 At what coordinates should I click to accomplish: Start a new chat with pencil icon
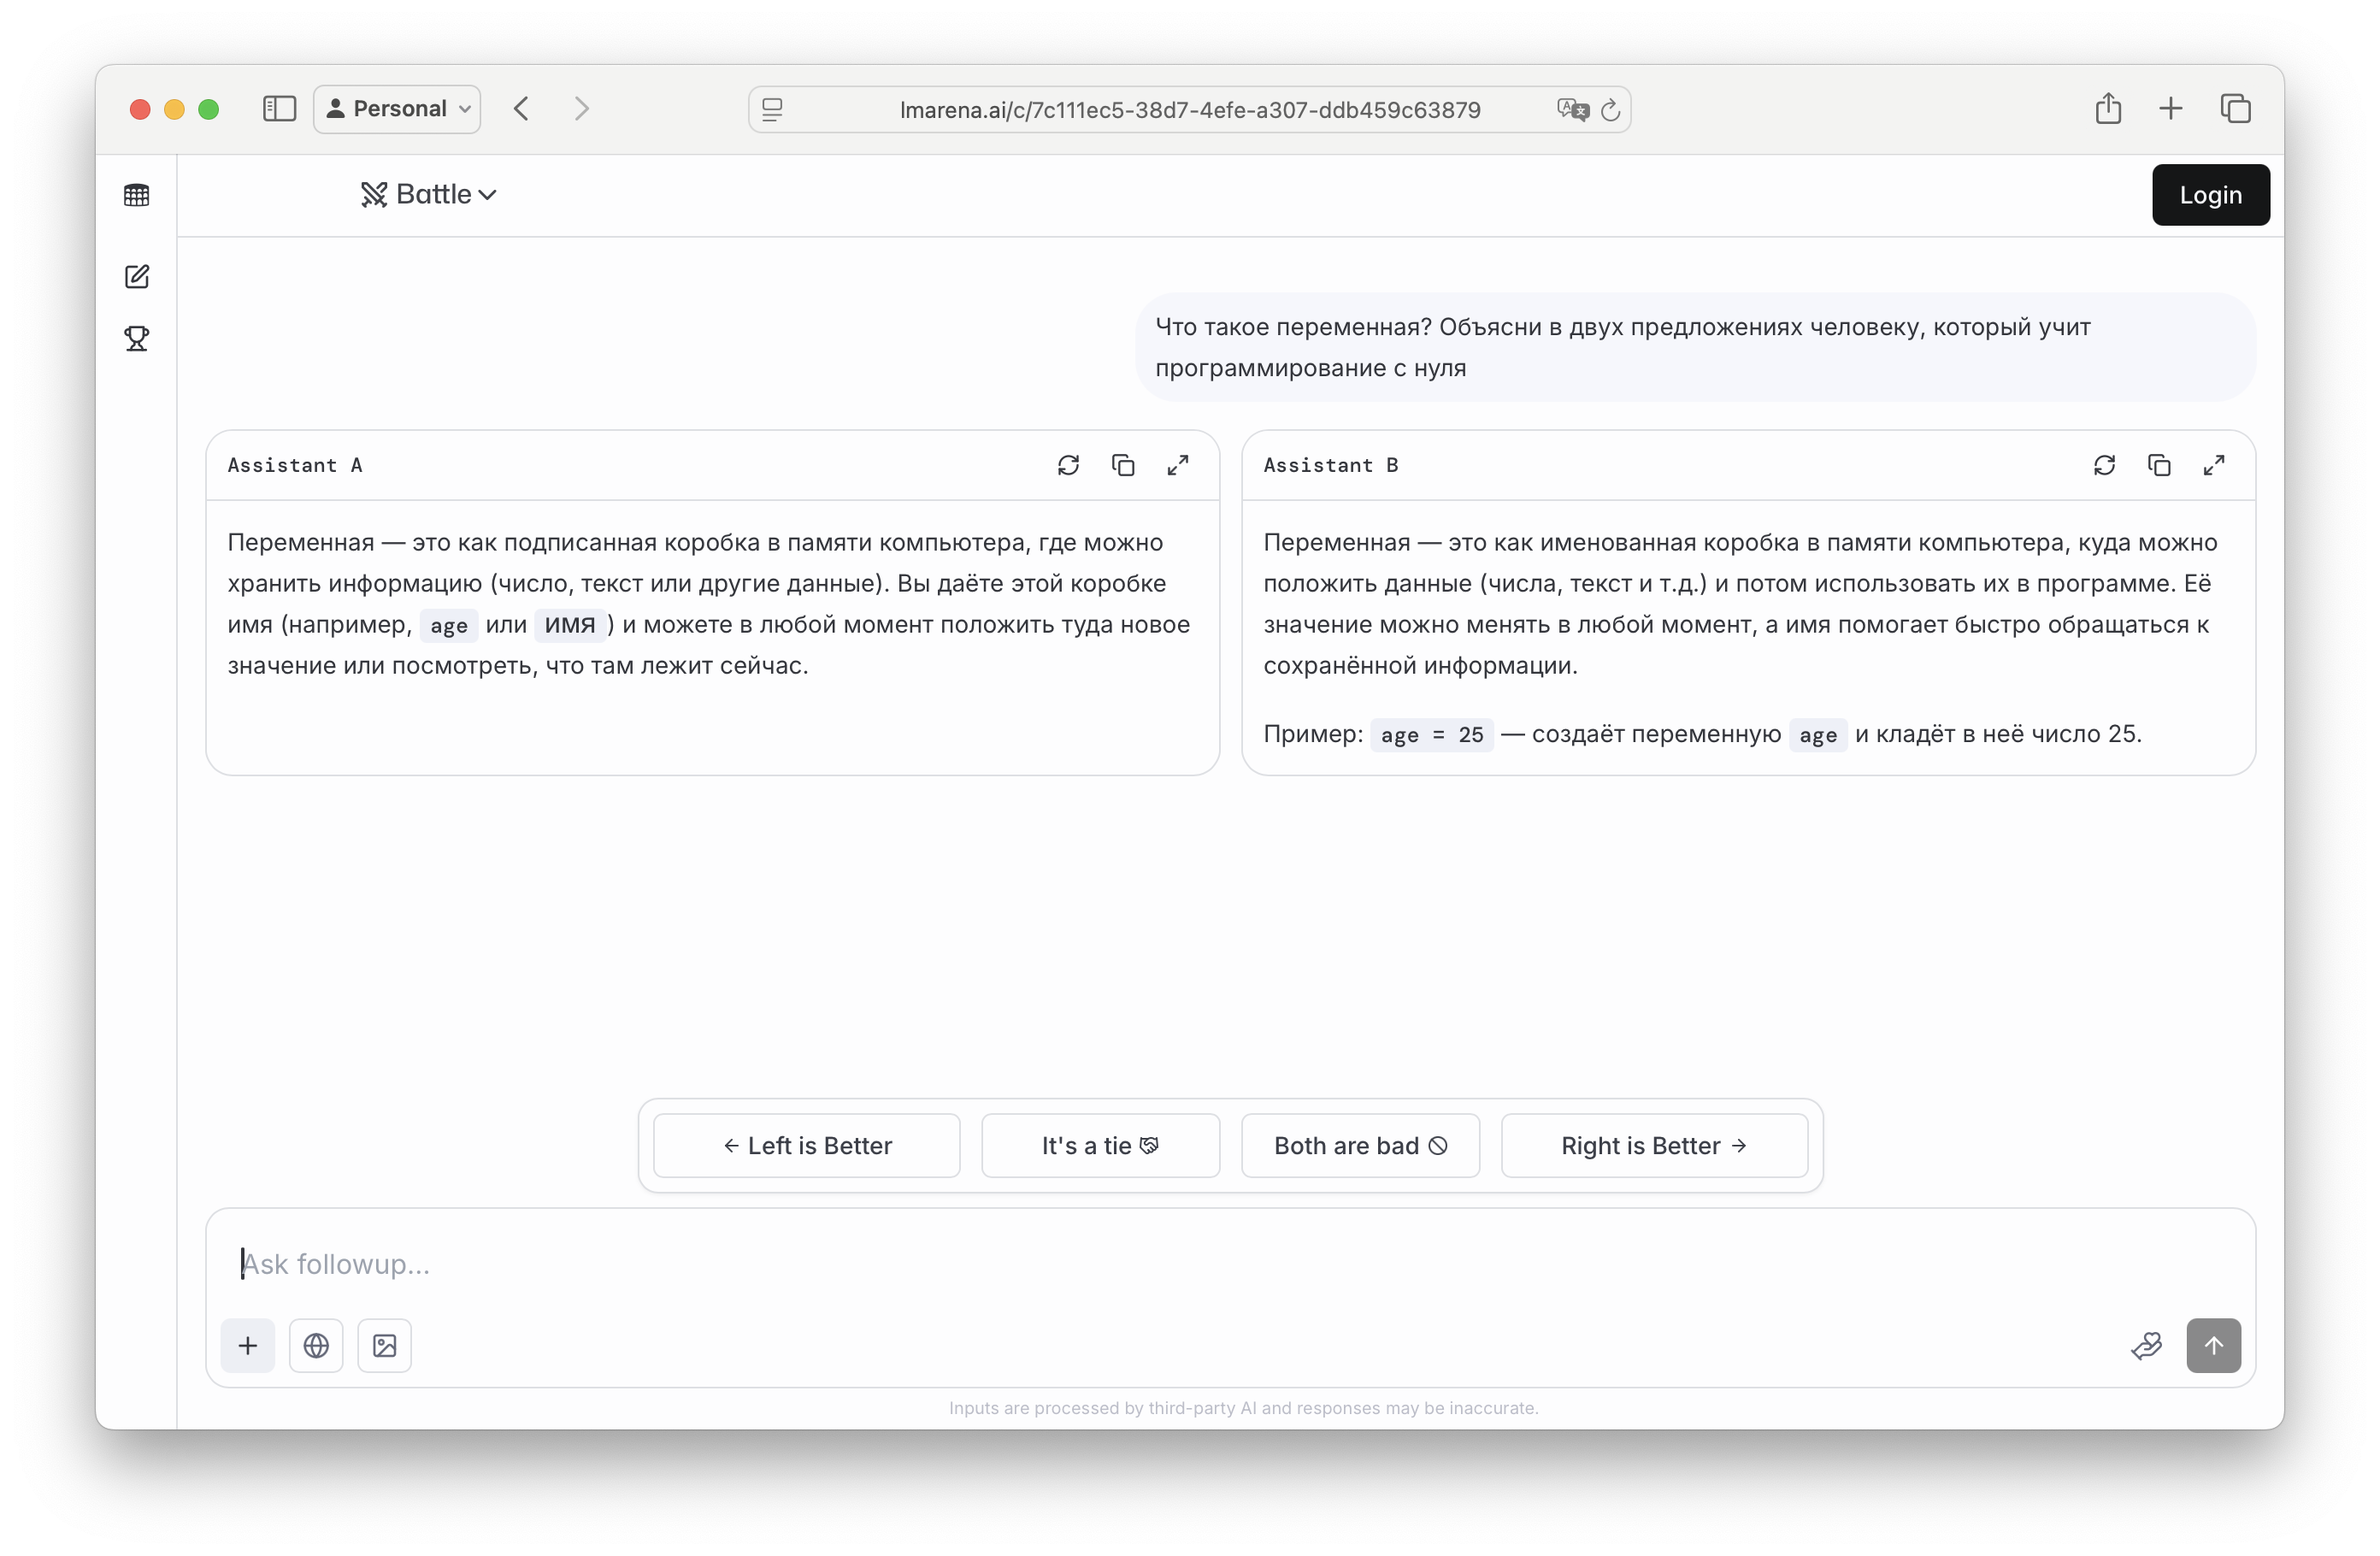[137, 277]
